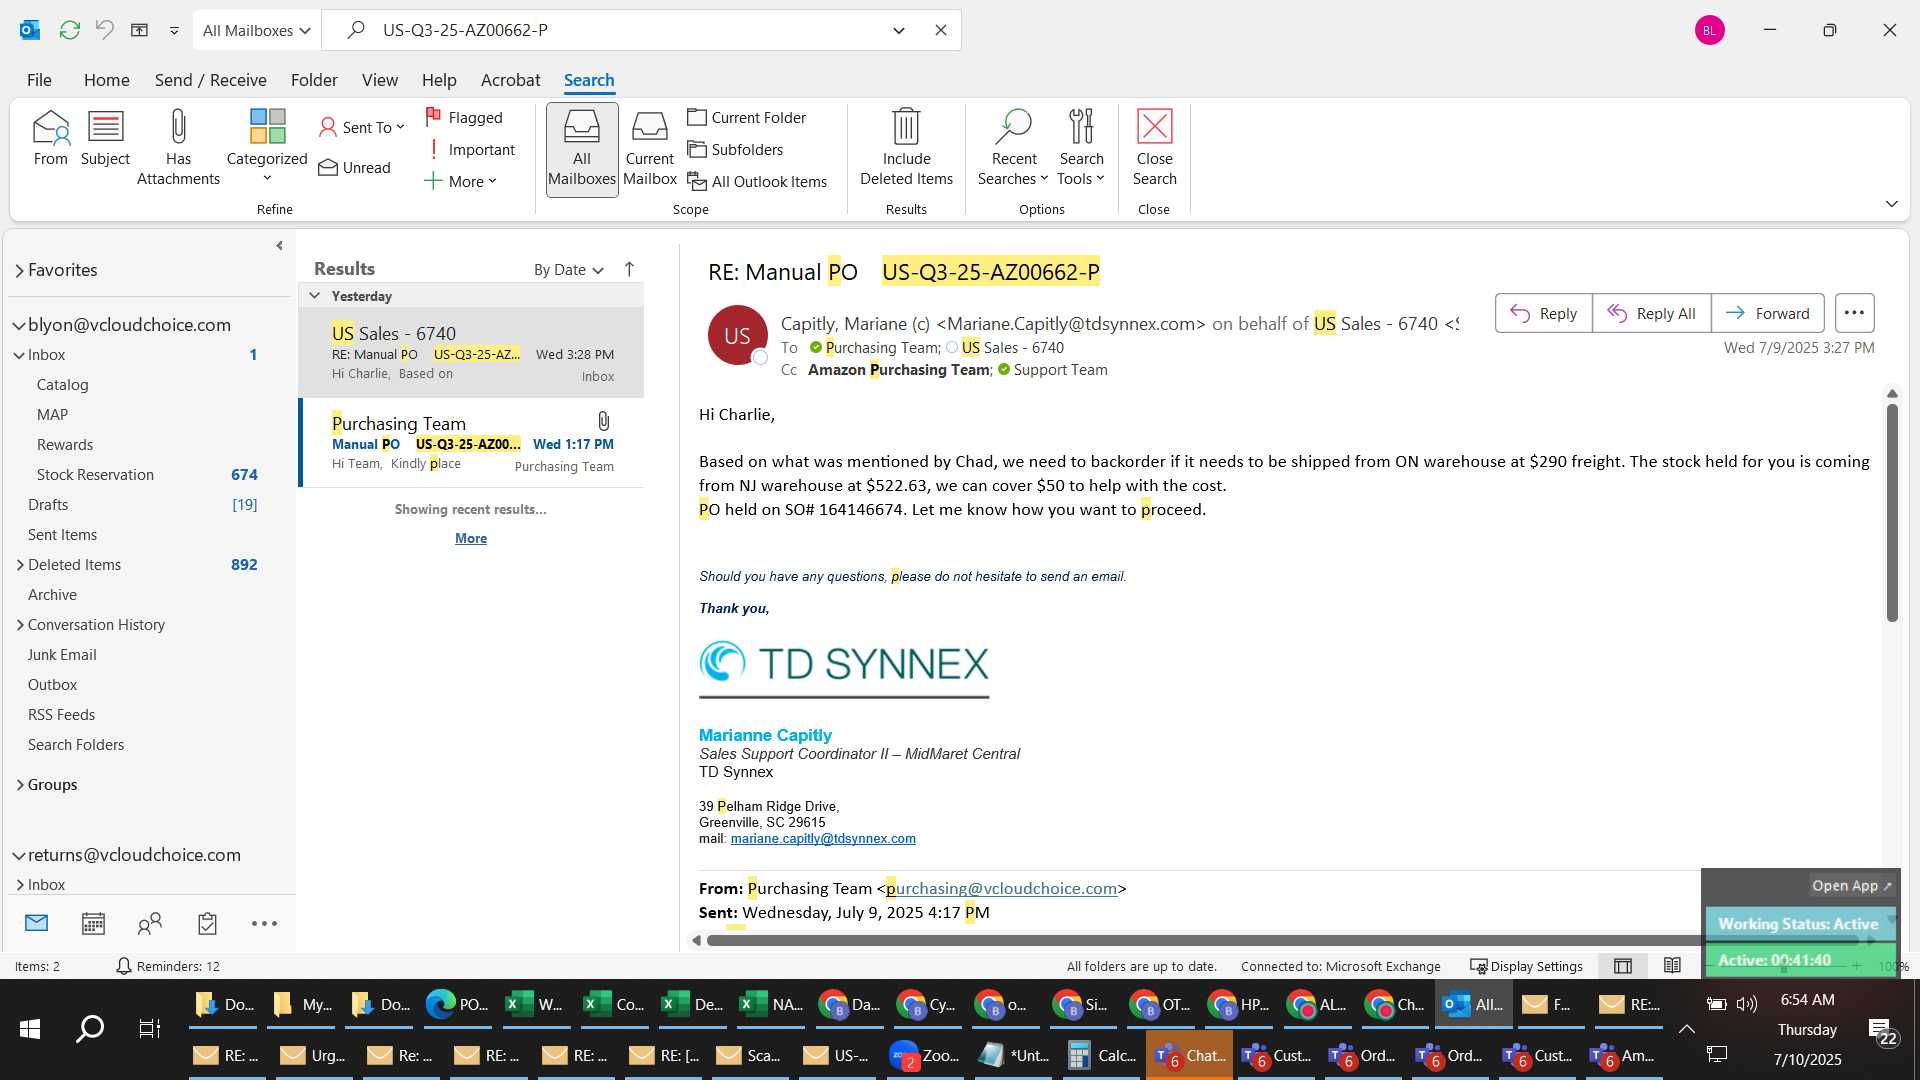This screenshot has width=1920, height=1080.
Task: Filter results to Unread messages
Action: pyautogui.click(x=355, y=167)
